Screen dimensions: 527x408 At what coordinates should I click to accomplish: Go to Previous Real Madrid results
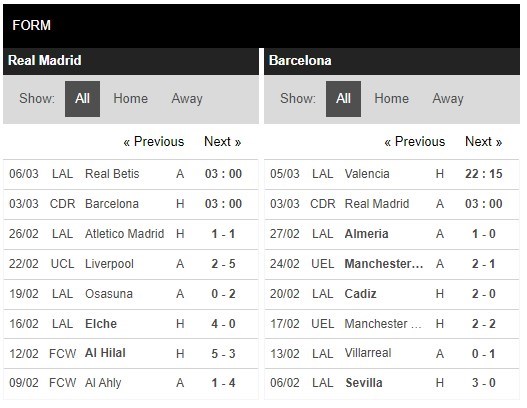[154, 141]
